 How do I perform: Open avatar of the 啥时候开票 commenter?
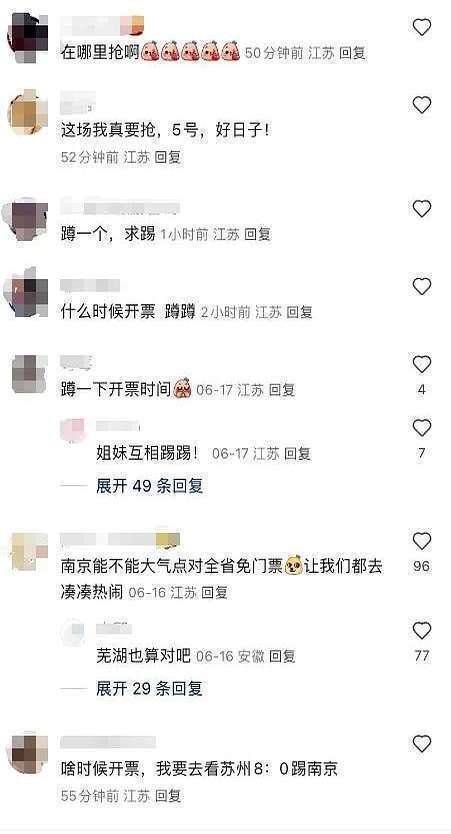coord(28,753)
